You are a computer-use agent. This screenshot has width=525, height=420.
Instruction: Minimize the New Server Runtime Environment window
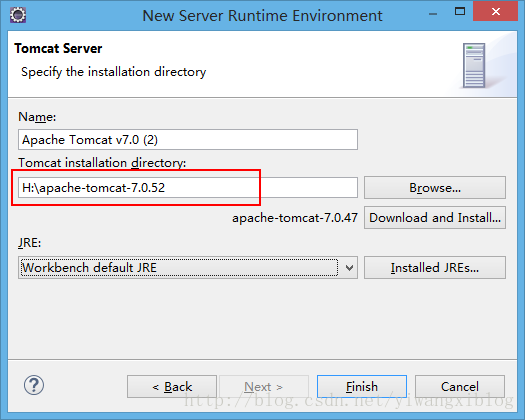click(x=433, y=13)
